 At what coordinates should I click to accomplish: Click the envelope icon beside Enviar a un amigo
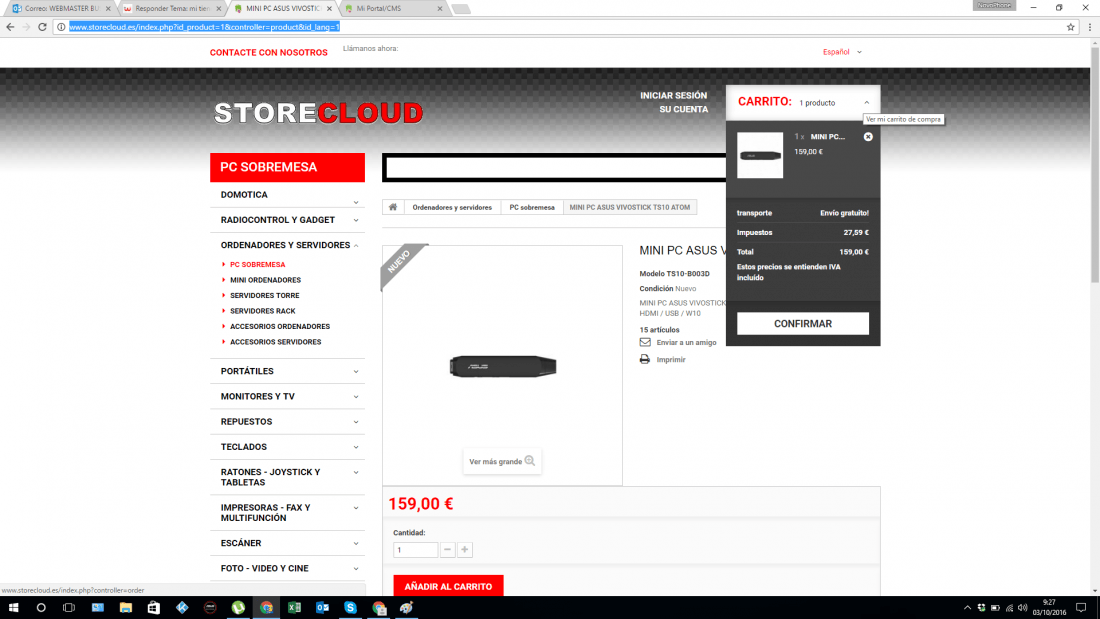645,342
